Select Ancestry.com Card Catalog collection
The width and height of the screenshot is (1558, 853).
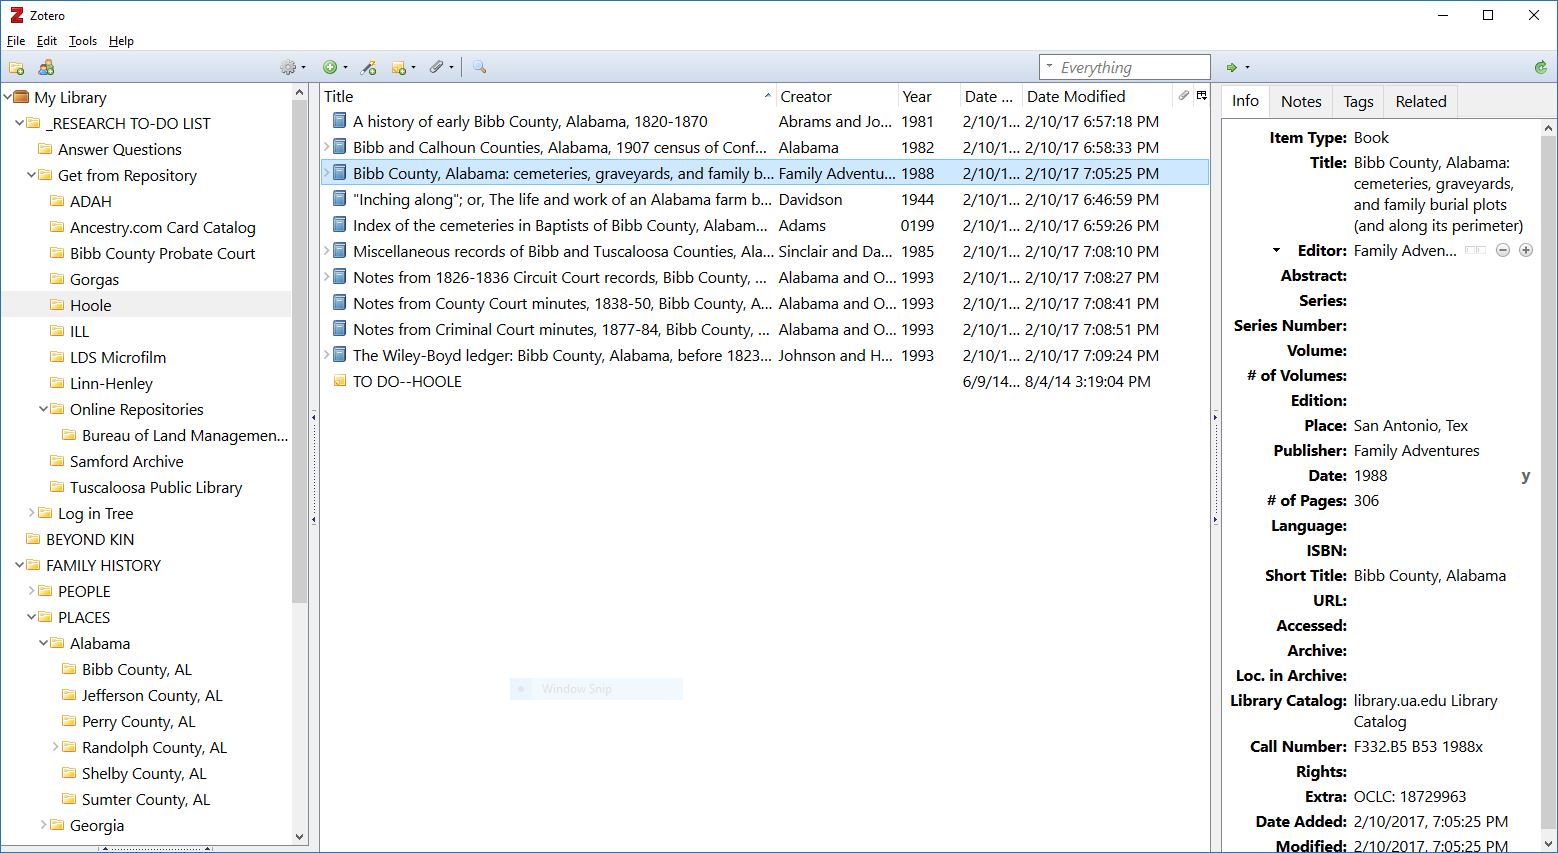point(163,227)
